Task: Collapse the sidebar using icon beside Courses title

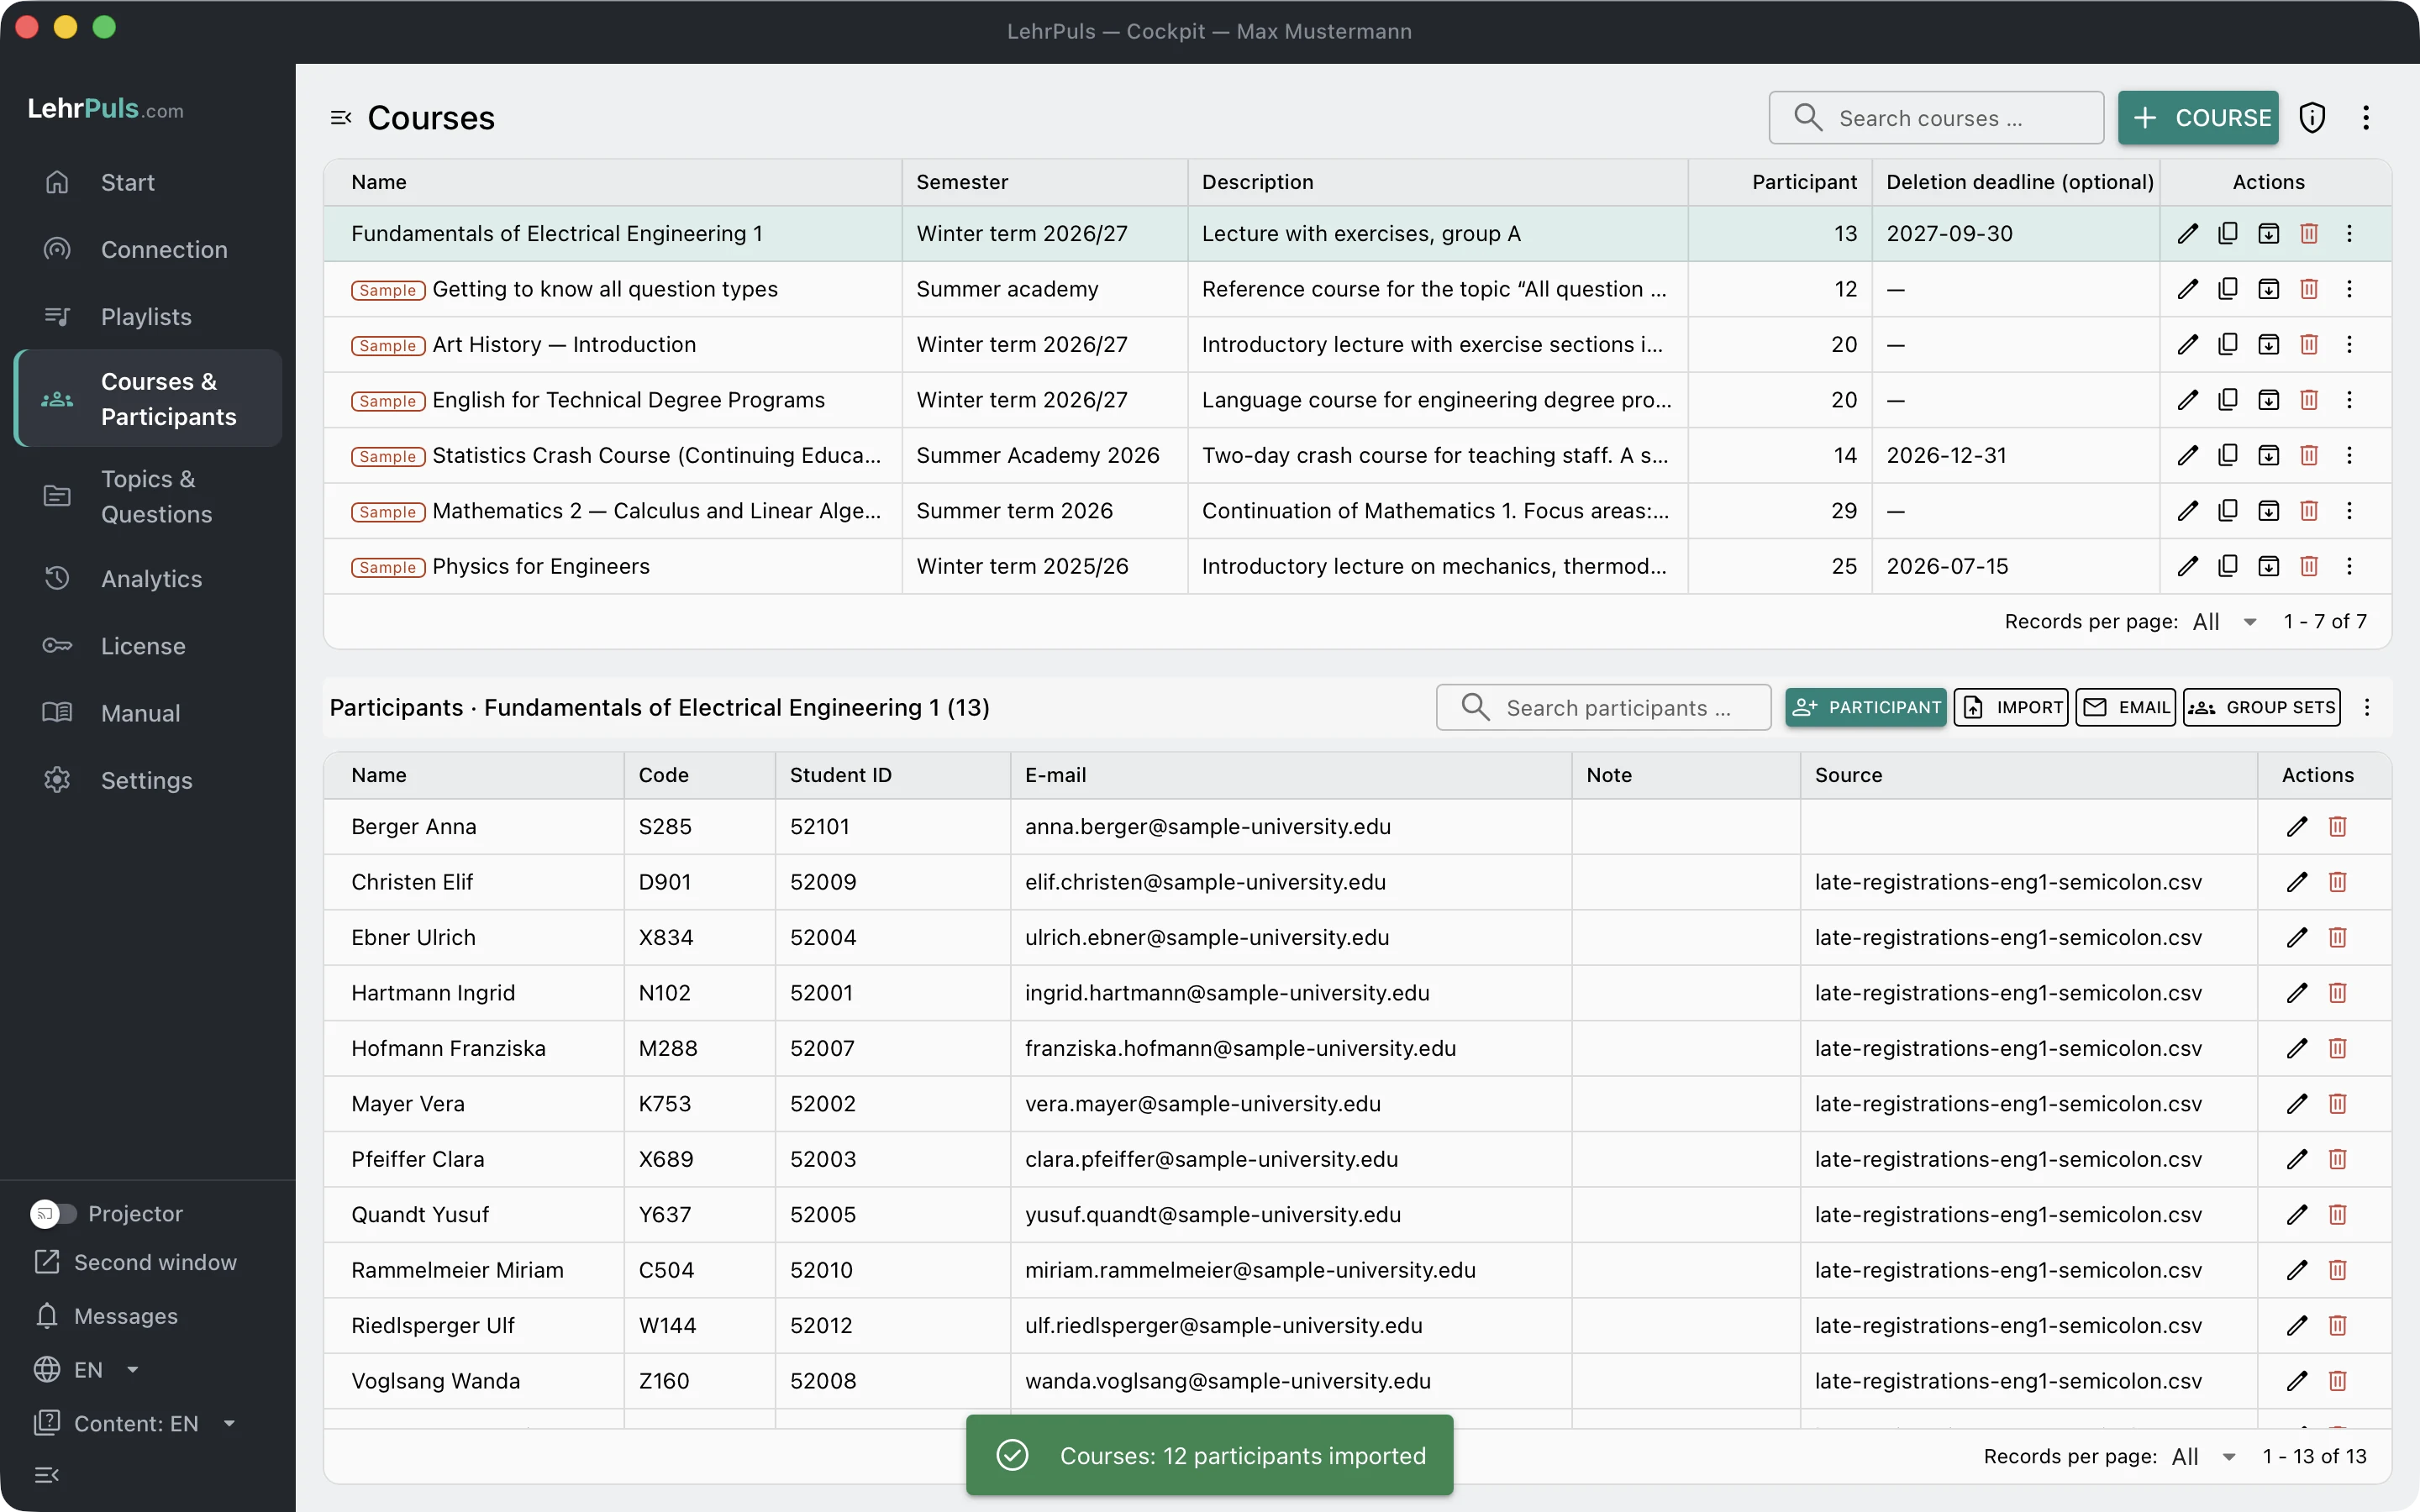Action: pos(341,118)
